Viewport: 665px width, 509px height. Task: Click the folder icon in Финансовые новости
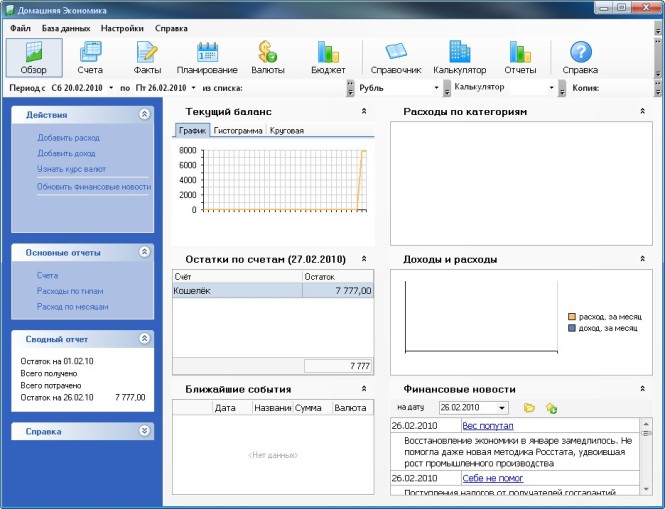coord(529,408)
